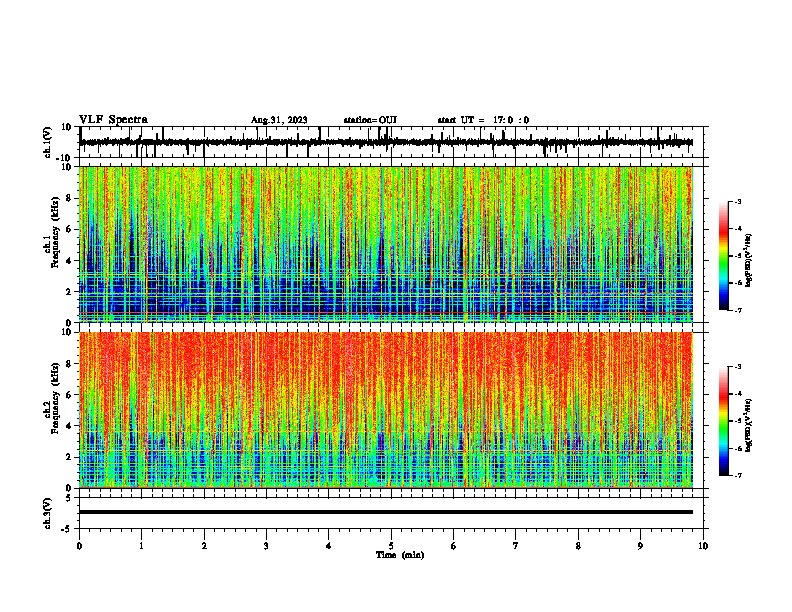Click time axis tick label "3"
The width and height of the screenshot is (792, 612).
[x=267, y=546]
